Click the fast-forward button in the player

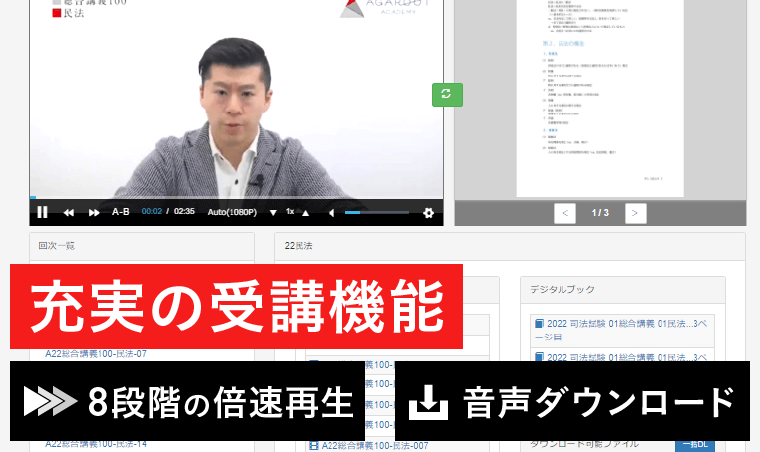click(x=94, y=212)
